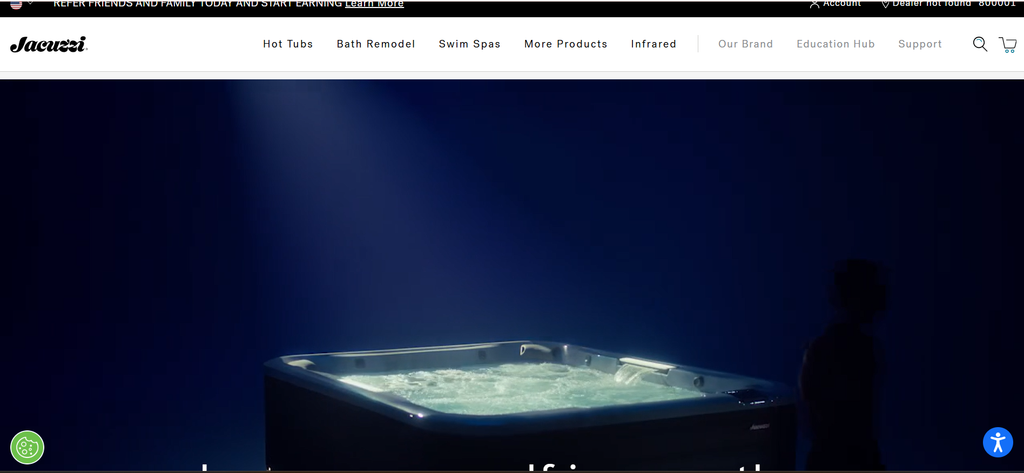The height and width of the screenshot is (473, 1024).
Task: Open the accessibility widget icon
Action: (998, 442)
